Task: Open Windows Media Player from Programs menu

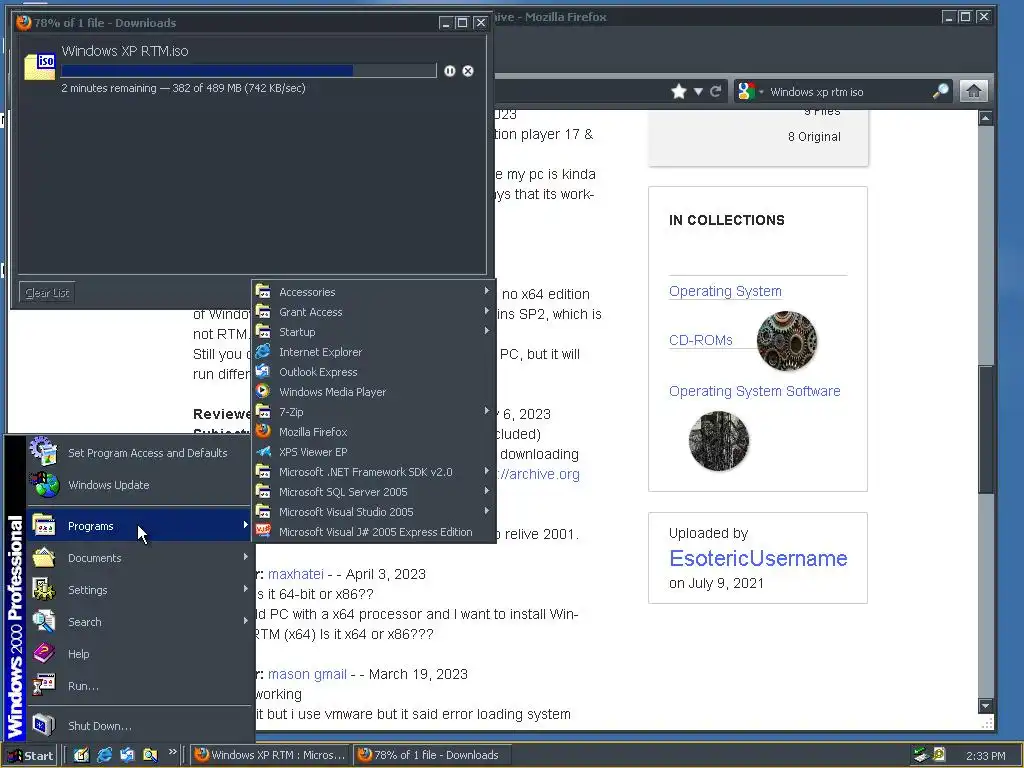Action: click(374, 392)
